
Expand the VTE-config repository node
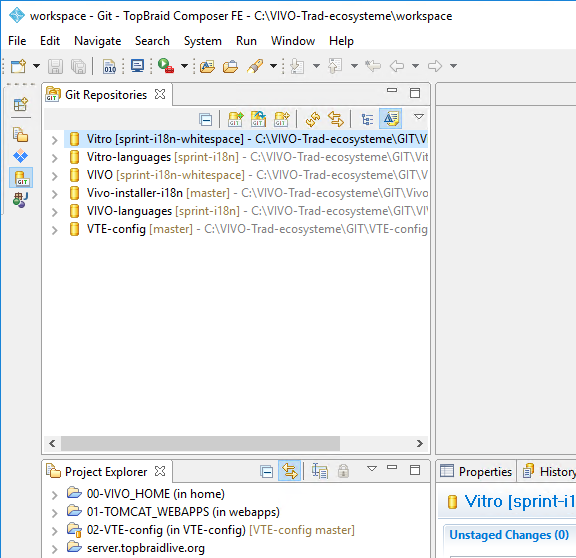[54, 230]
